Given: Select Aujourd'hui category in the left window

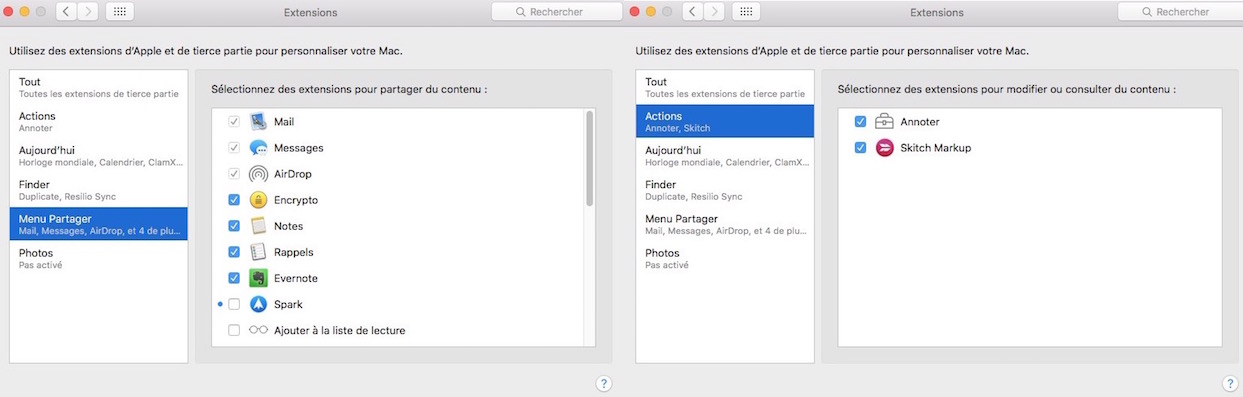Looking at the screenshot, I should 99,155.
